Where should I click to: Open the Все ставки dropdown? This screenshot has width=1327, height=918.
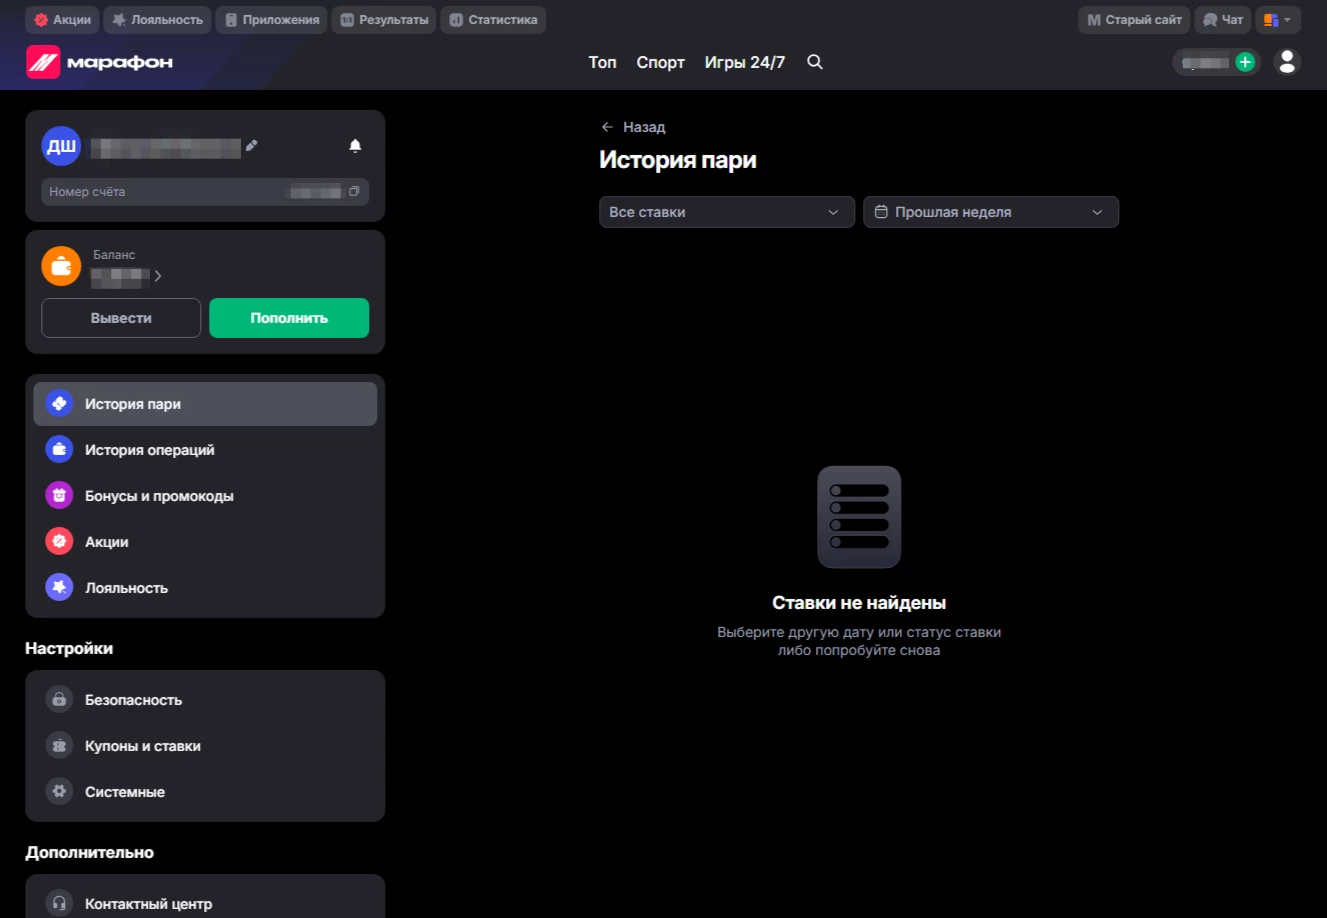[x=727, y=212]
